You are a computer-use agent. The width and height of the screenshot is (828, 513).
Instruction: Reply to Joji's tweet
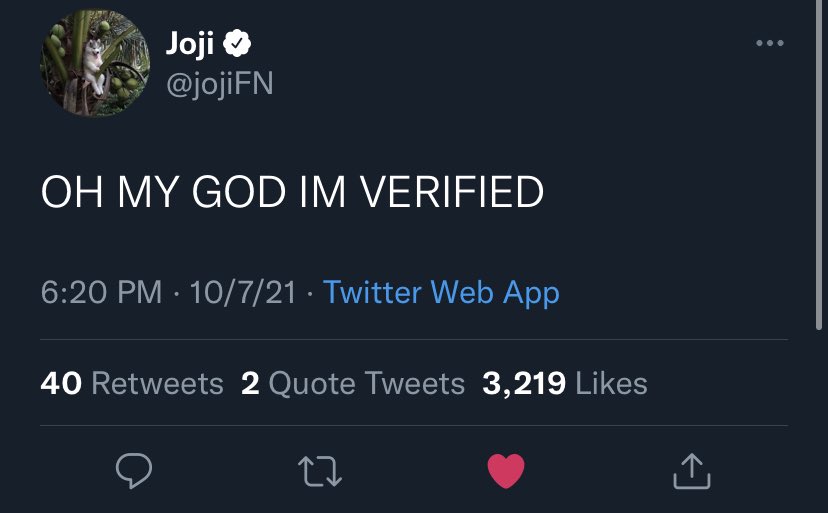132,472
